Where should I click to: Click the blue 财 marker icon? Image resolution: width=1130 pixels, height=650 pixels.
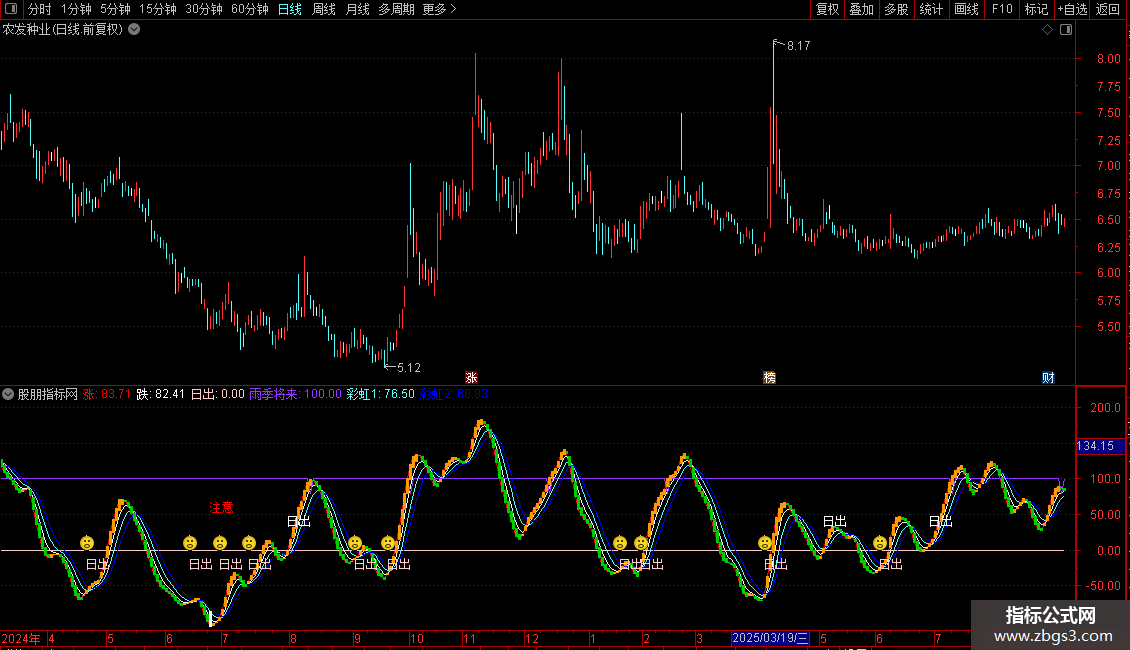(1049, 378)
